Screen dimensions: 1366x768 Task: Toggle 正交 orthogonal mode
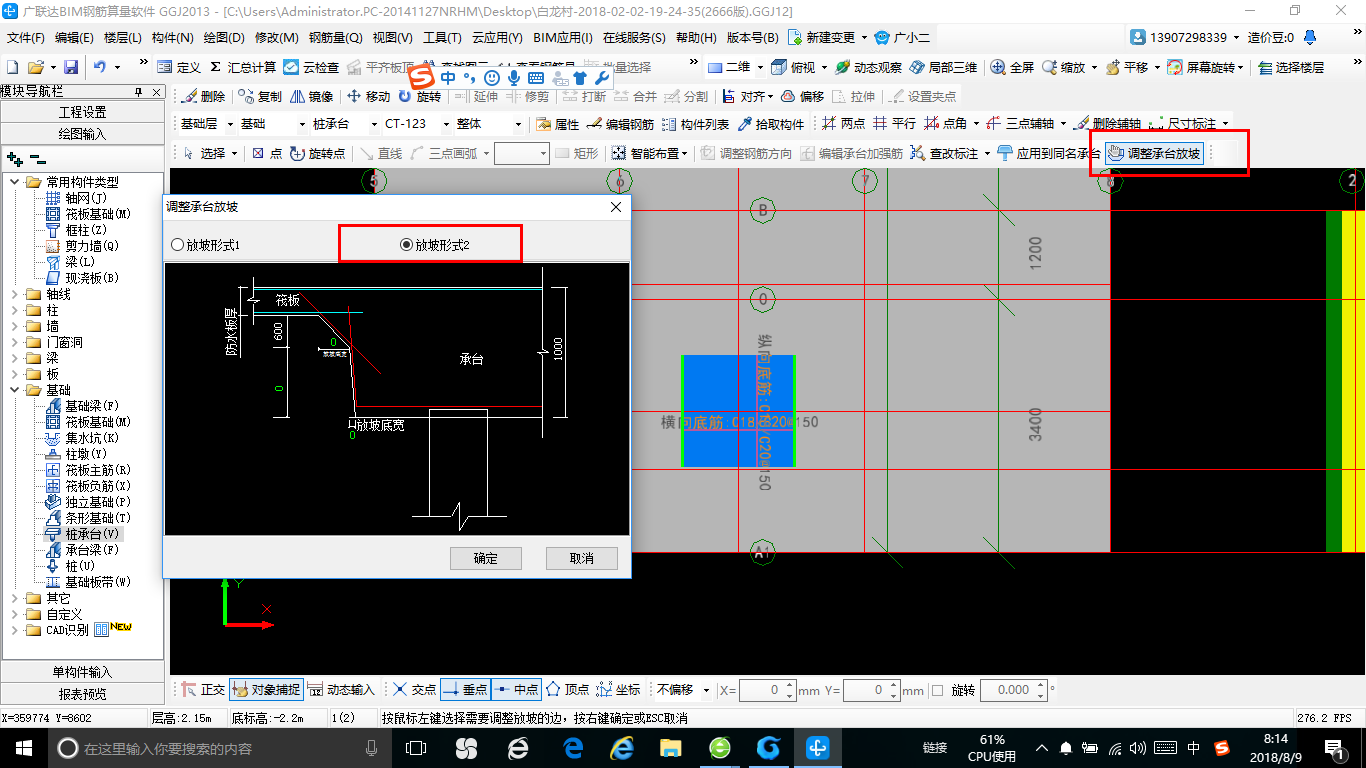[x=203, y=690]
